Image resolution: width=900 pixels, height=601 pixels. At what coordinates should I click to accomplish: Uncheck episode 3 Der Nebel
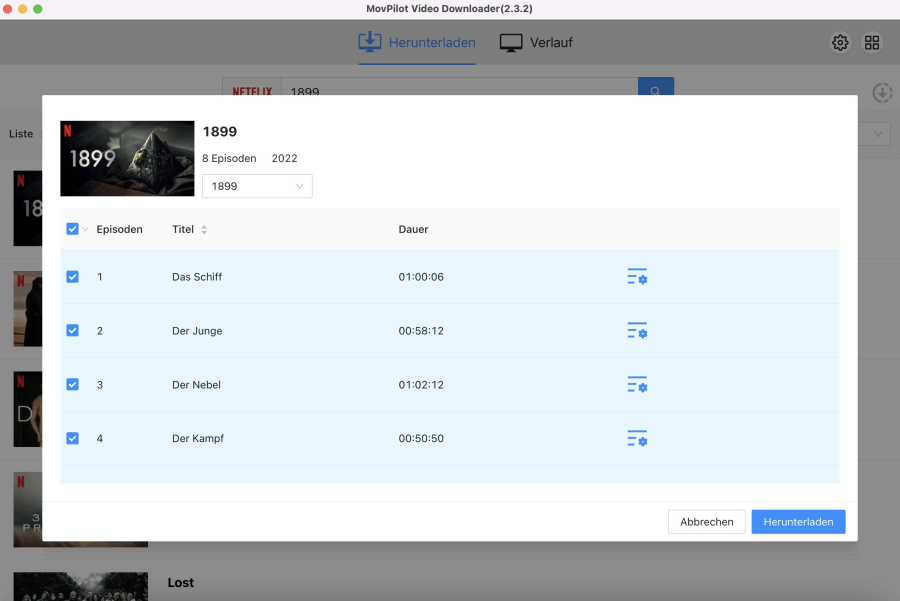click(72, 385)
